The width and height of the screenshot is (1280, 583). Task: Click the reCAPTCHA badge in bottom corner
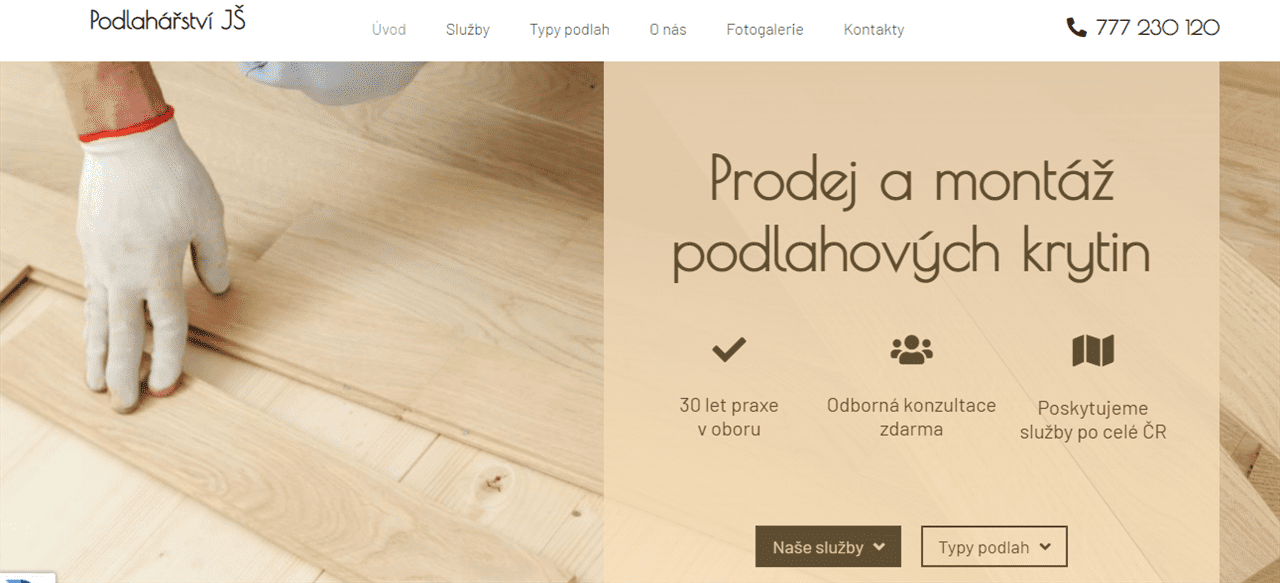27,577
